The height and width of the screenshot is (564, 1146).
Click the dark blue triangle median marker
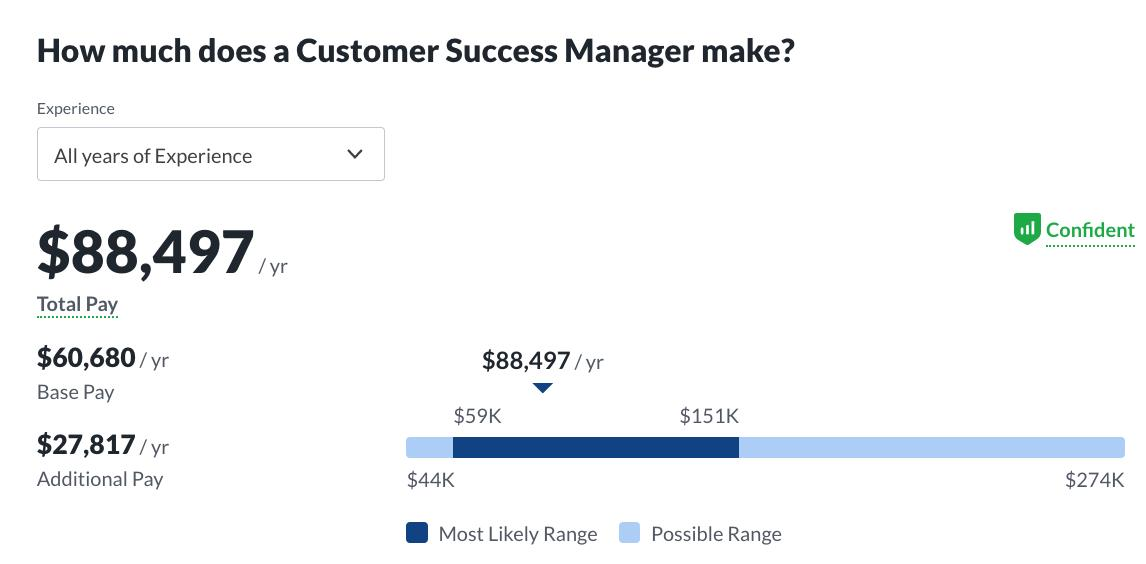(x=542, y=388)
